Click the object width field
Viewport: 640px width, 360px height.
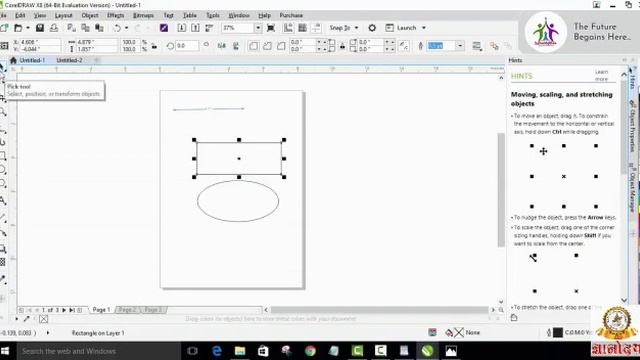96,42
